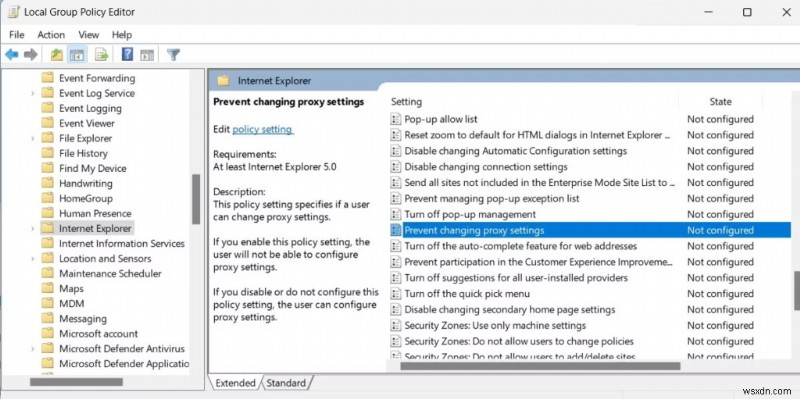Open the Action menu
800x399 pixels.
tap(51, 35)
